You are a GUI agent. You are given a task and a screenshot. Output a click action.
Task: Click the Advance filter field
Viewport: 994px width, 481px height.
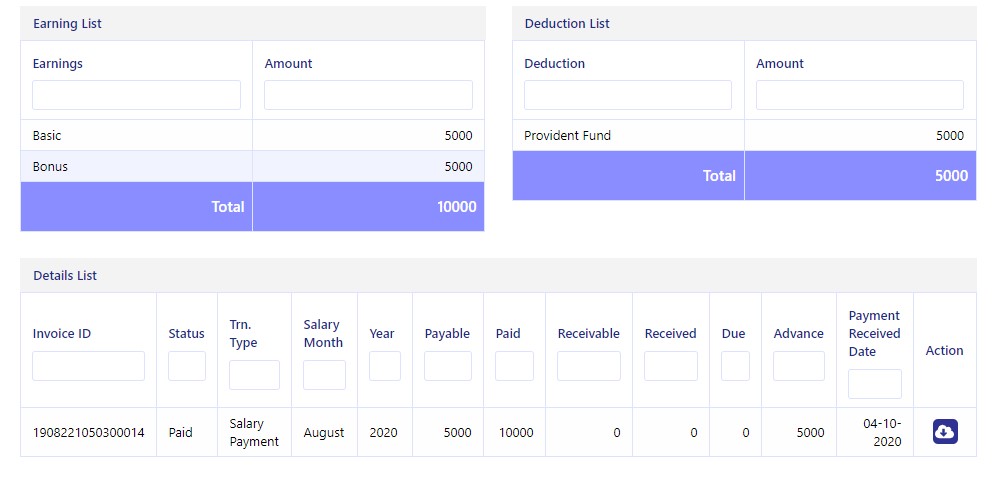799,366
